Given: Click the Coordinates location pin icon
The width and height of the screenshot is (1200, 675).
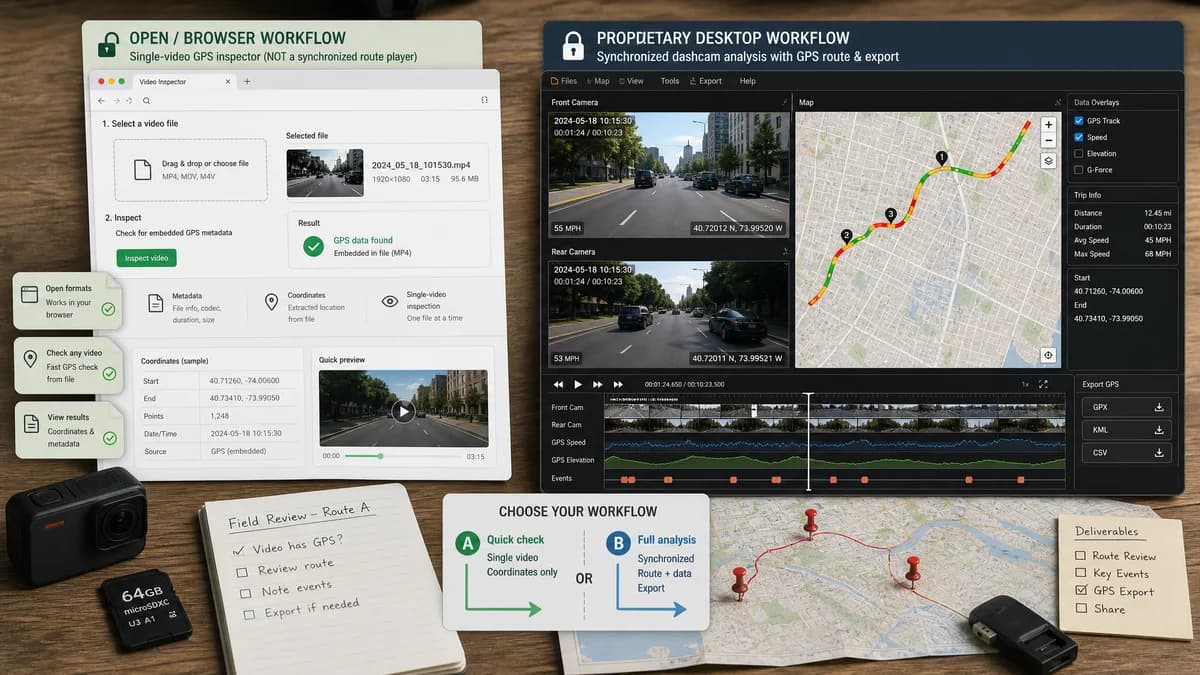Looking at the screenshot, I should 270,302.
